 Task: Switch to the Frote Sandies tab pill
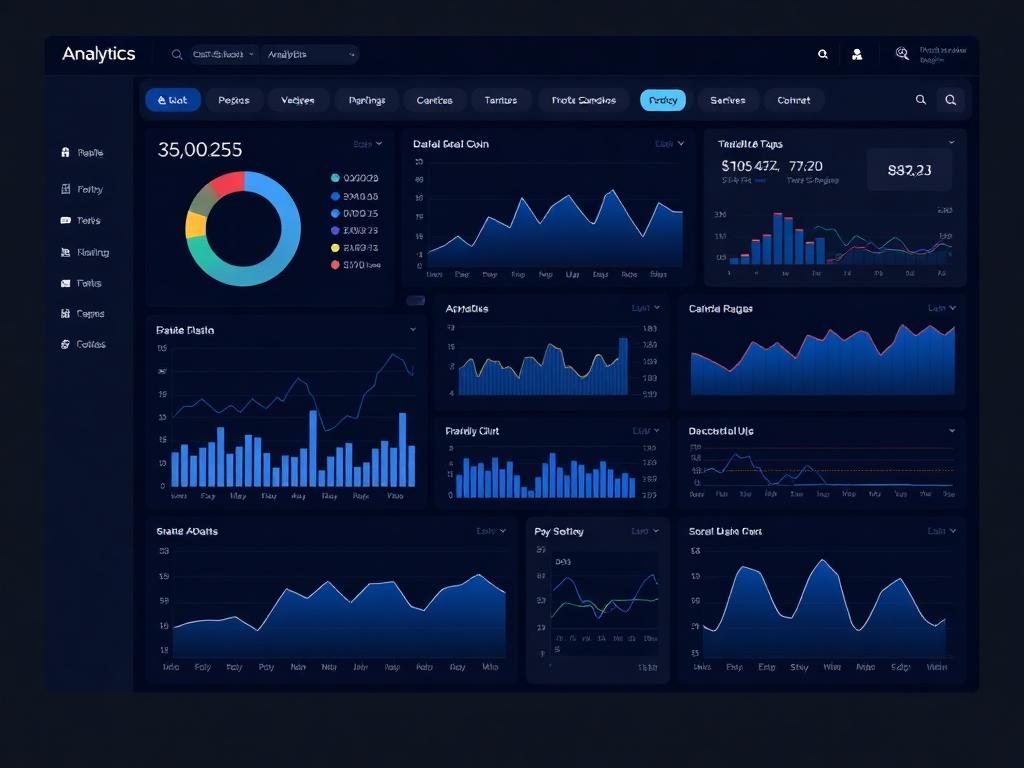click(584, 100)
